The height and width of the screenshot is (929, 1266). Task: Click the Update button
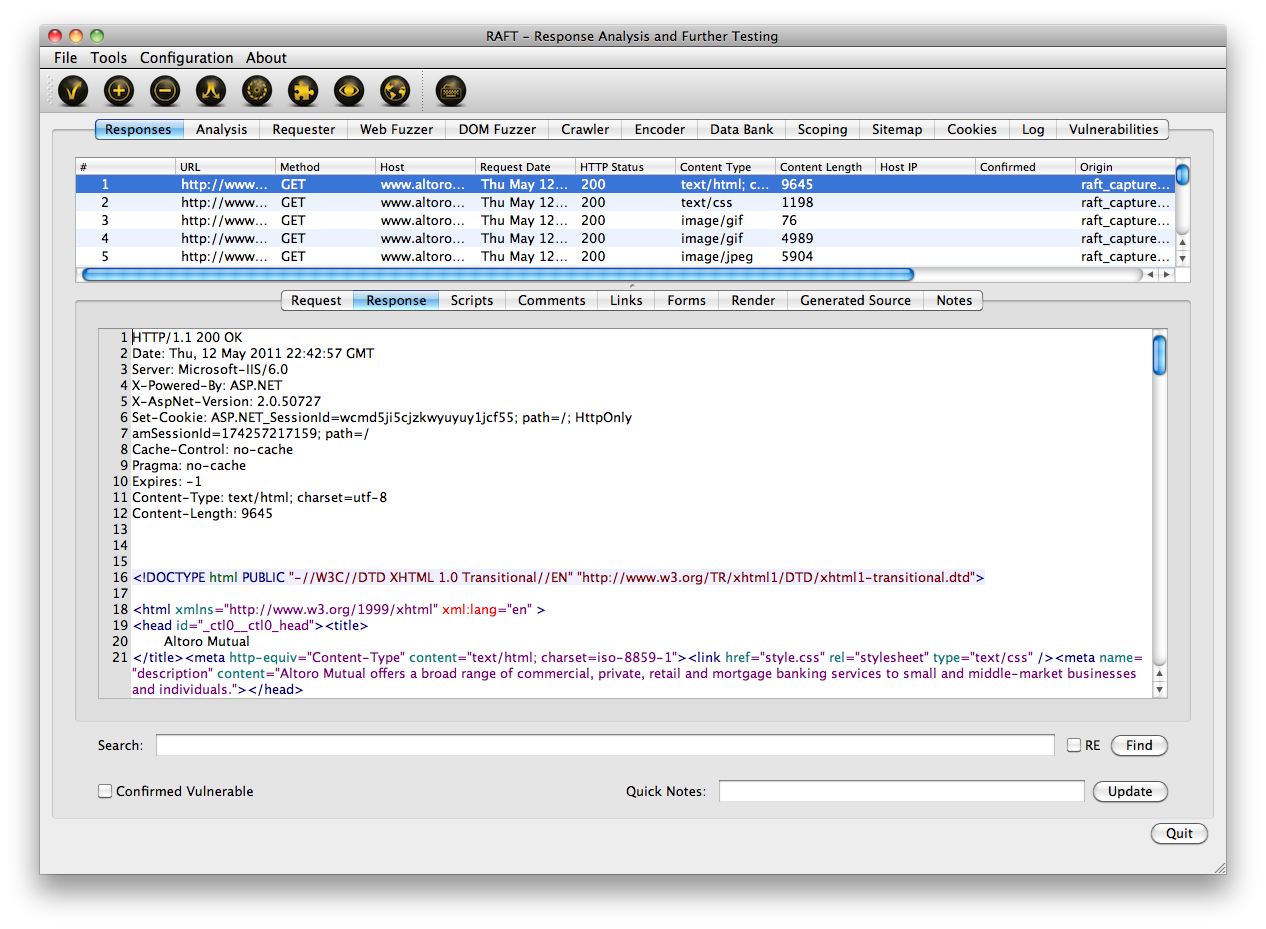pyautogui.click(x=1130, y=791)
